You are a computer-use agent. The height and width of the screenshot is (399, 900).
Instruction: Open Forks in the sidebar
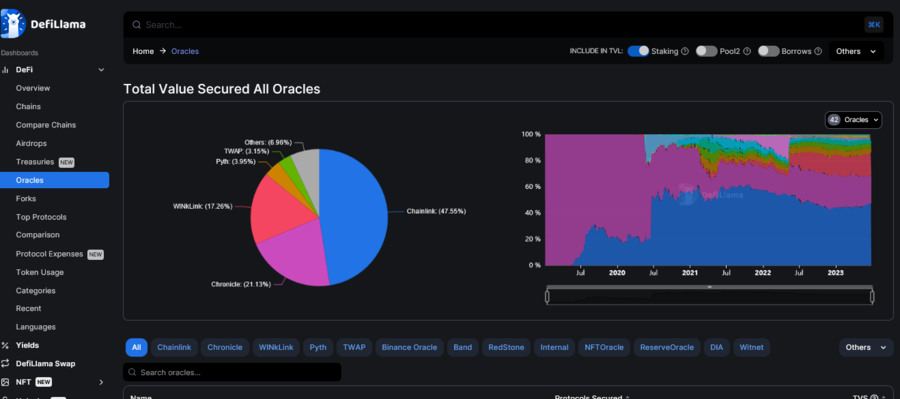click(26, 199)
